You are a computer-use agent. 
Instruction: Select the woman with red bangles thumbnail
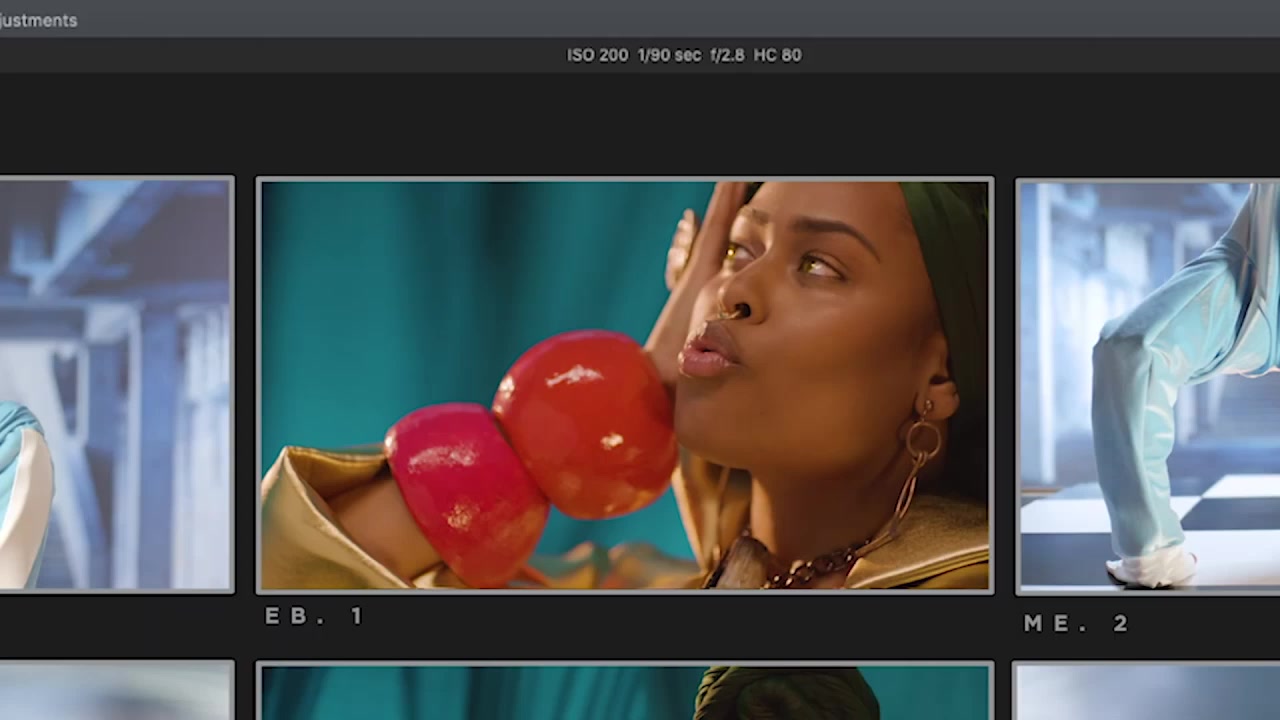click(625, 386)
